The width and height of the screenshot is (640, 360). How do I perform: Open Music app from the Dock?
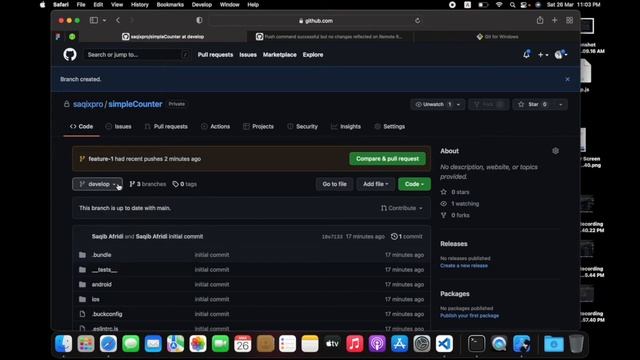click(355, 344)
